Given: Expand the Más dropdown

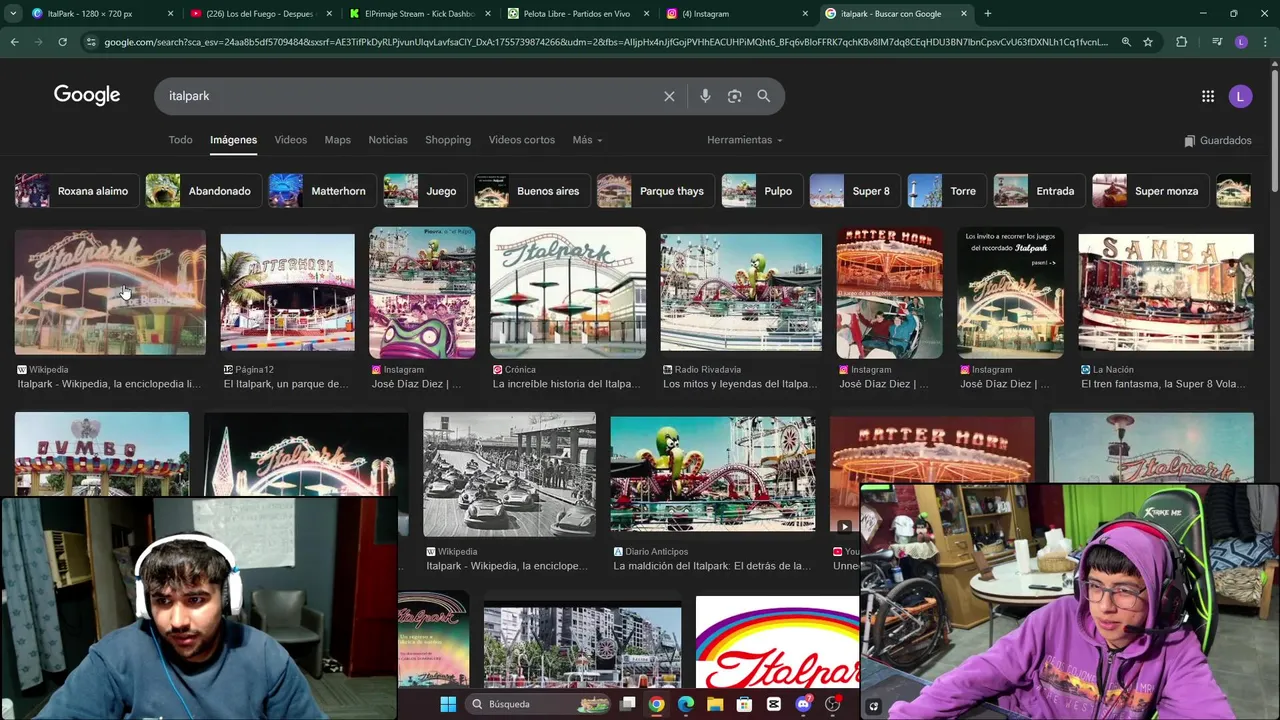Looking at the screenshot, I should tap(587, 140).
